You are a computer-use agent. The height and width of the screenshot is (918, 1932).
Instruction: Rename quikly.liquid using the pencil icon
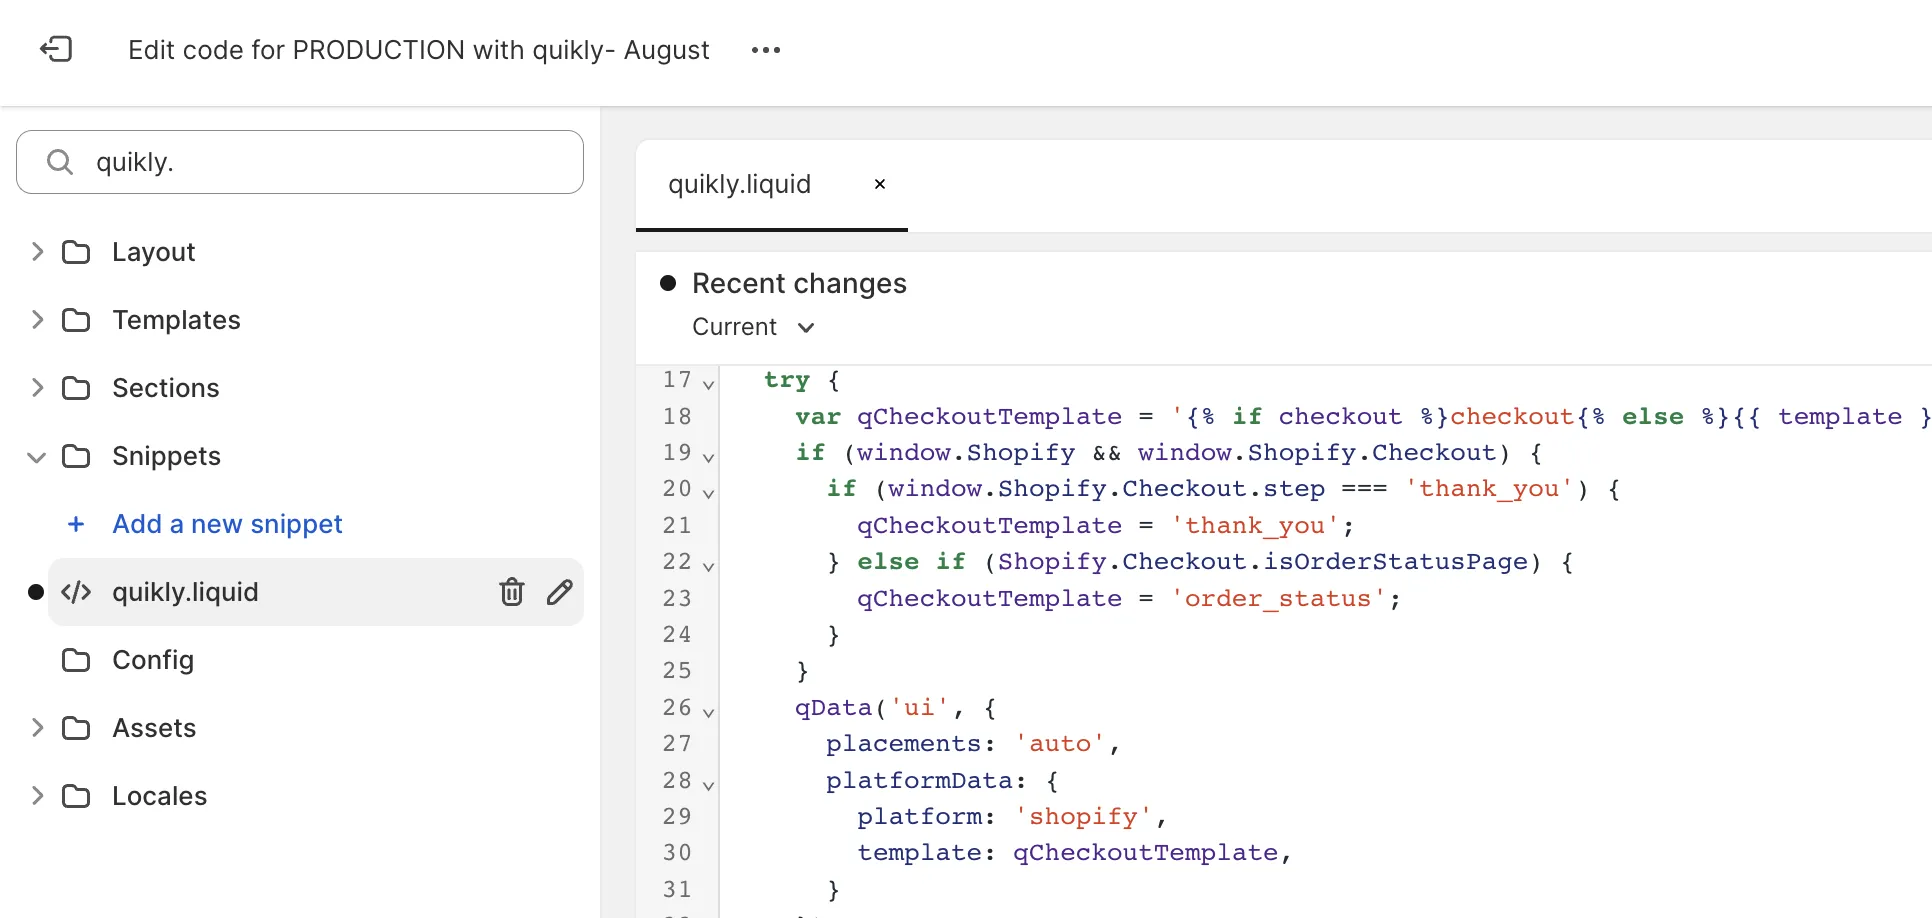coord(560,592)
